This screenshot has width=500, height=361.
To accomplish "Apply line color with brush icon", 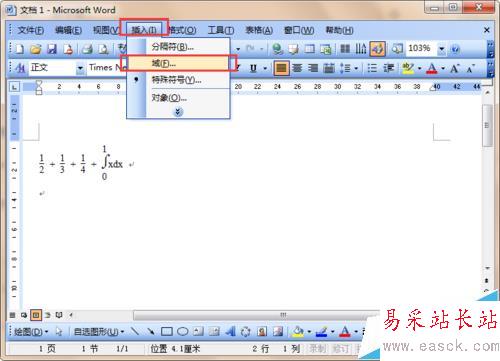I will [x=321, y=331].
